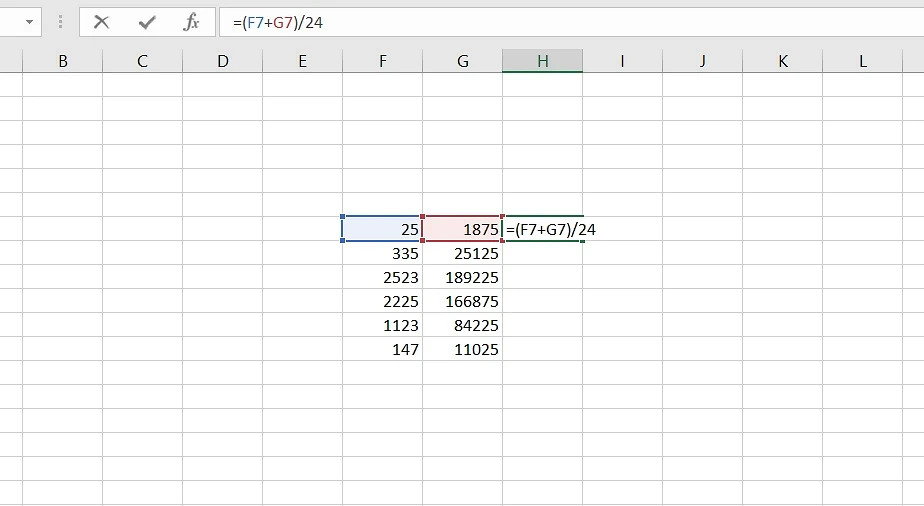Click the cell with value 147
The image size is (924, 506).
pos(382,349)
